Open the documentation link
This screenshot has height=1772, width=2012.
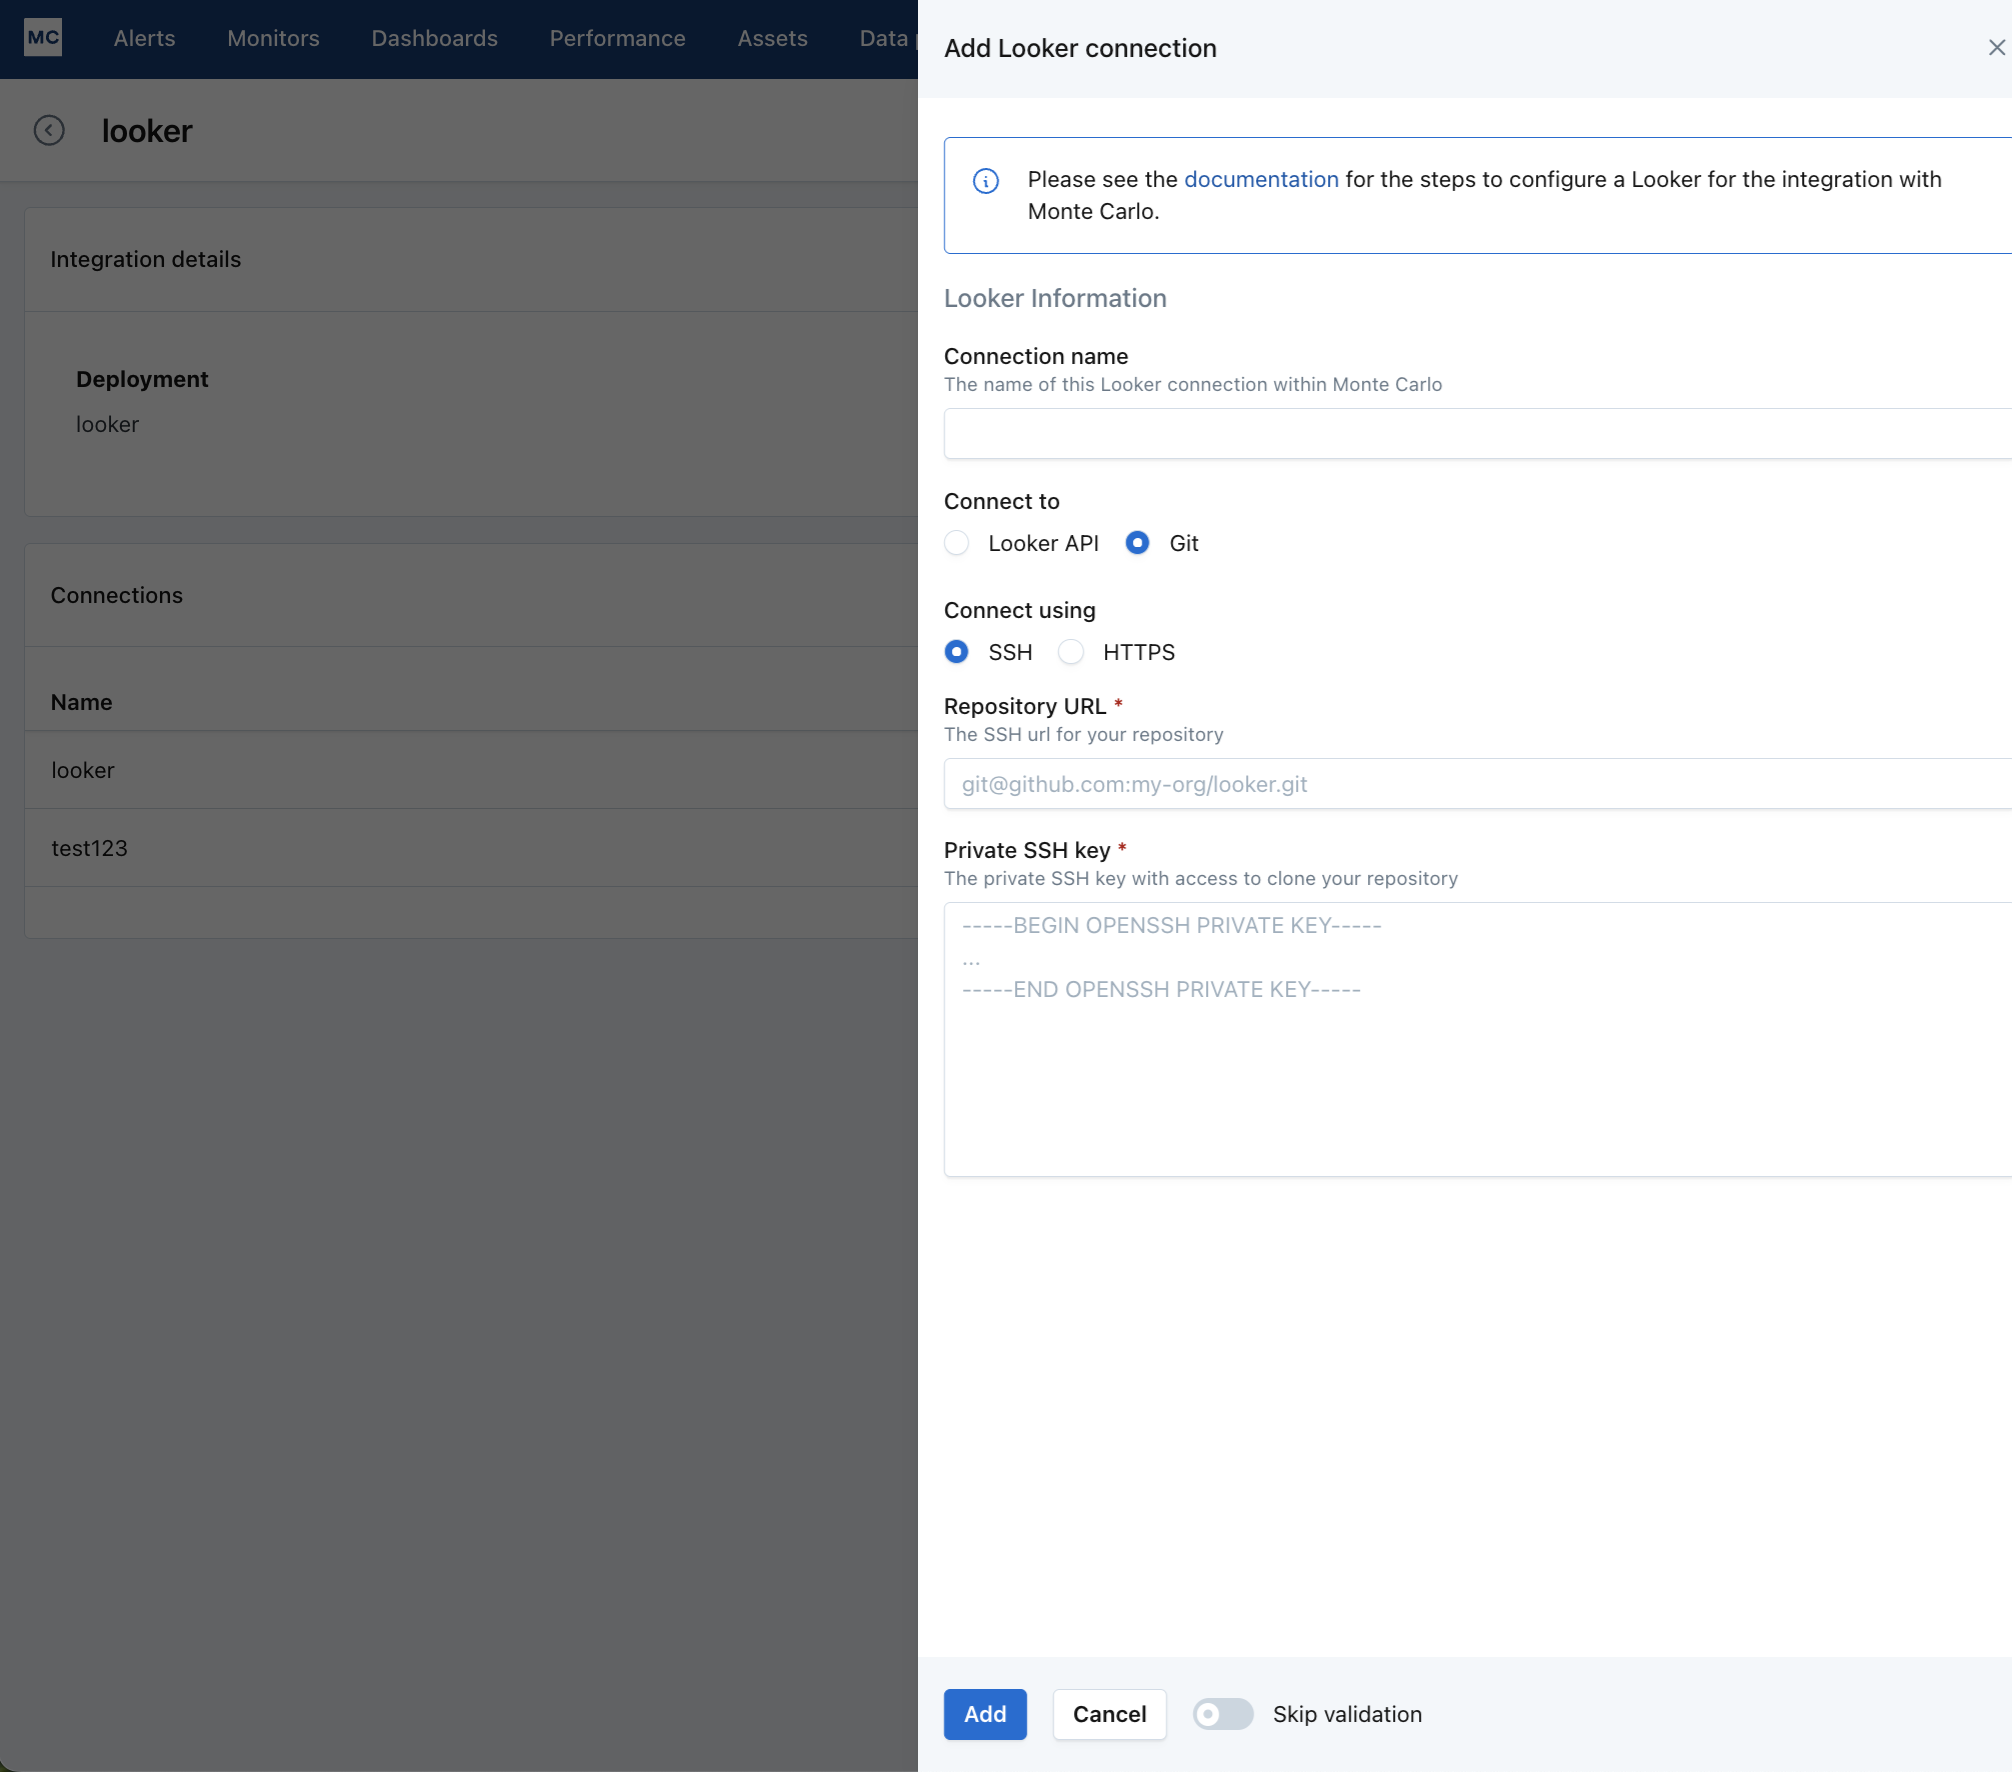[x=1261, y=179]
